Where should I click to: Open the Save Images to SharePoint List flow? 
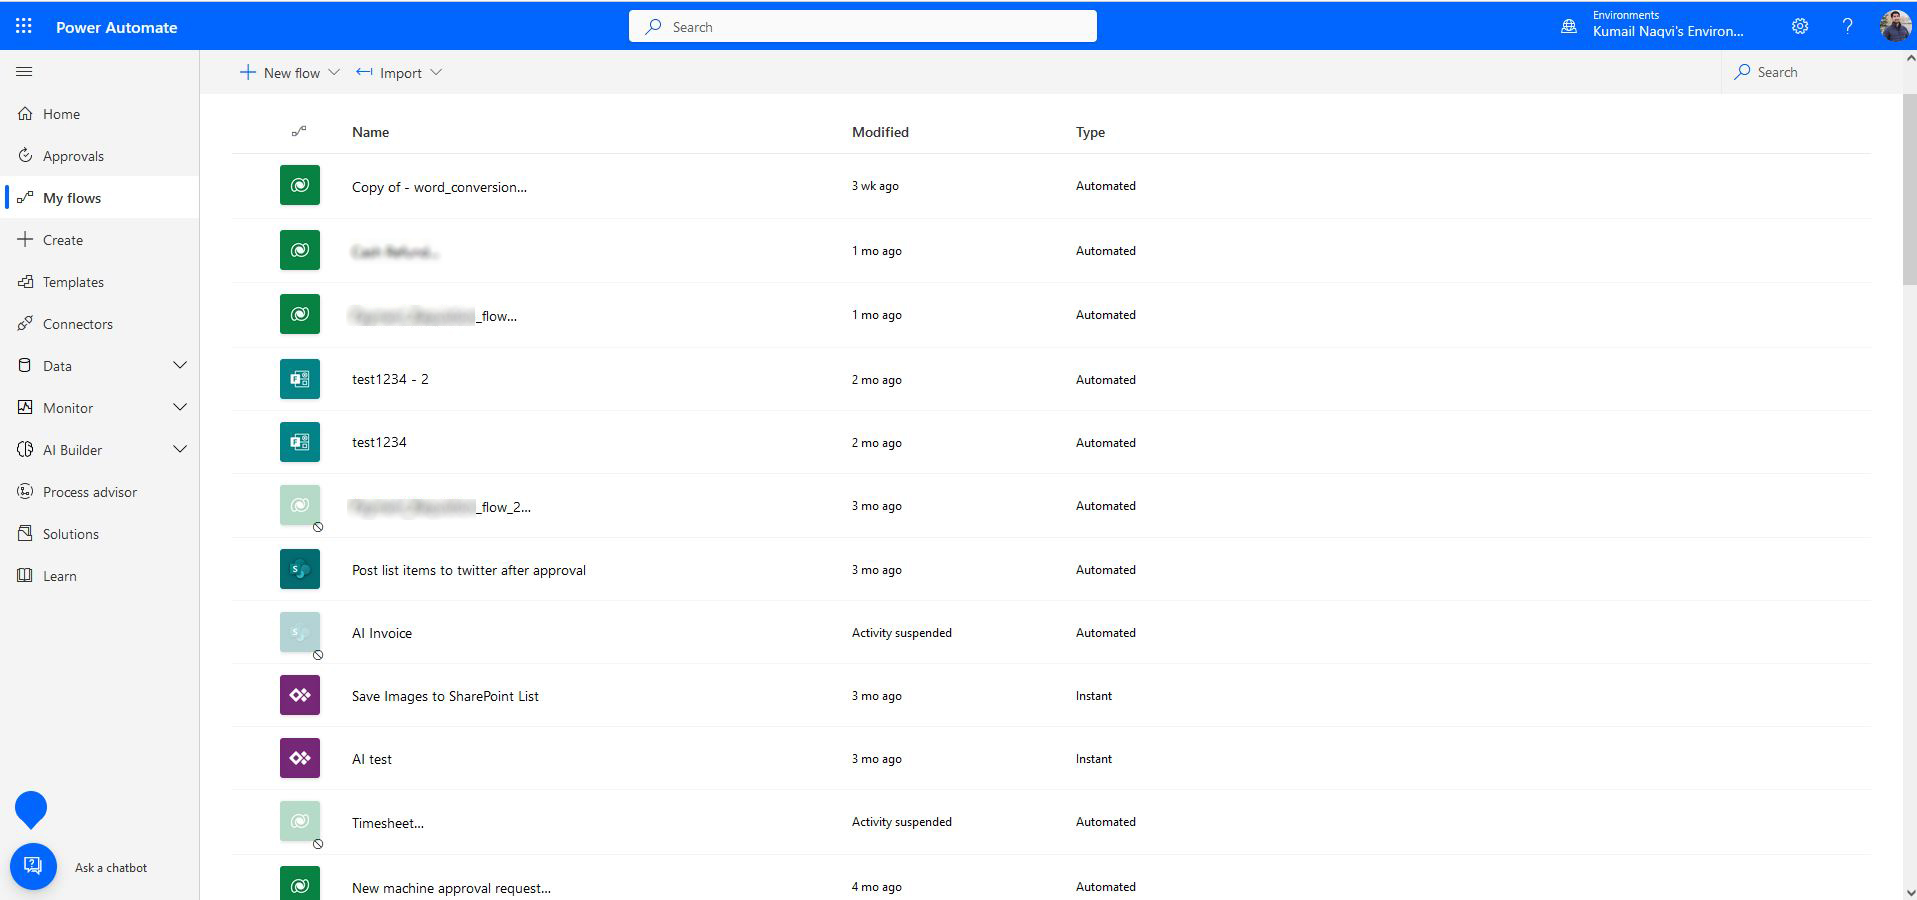click(x=445, y=696)
